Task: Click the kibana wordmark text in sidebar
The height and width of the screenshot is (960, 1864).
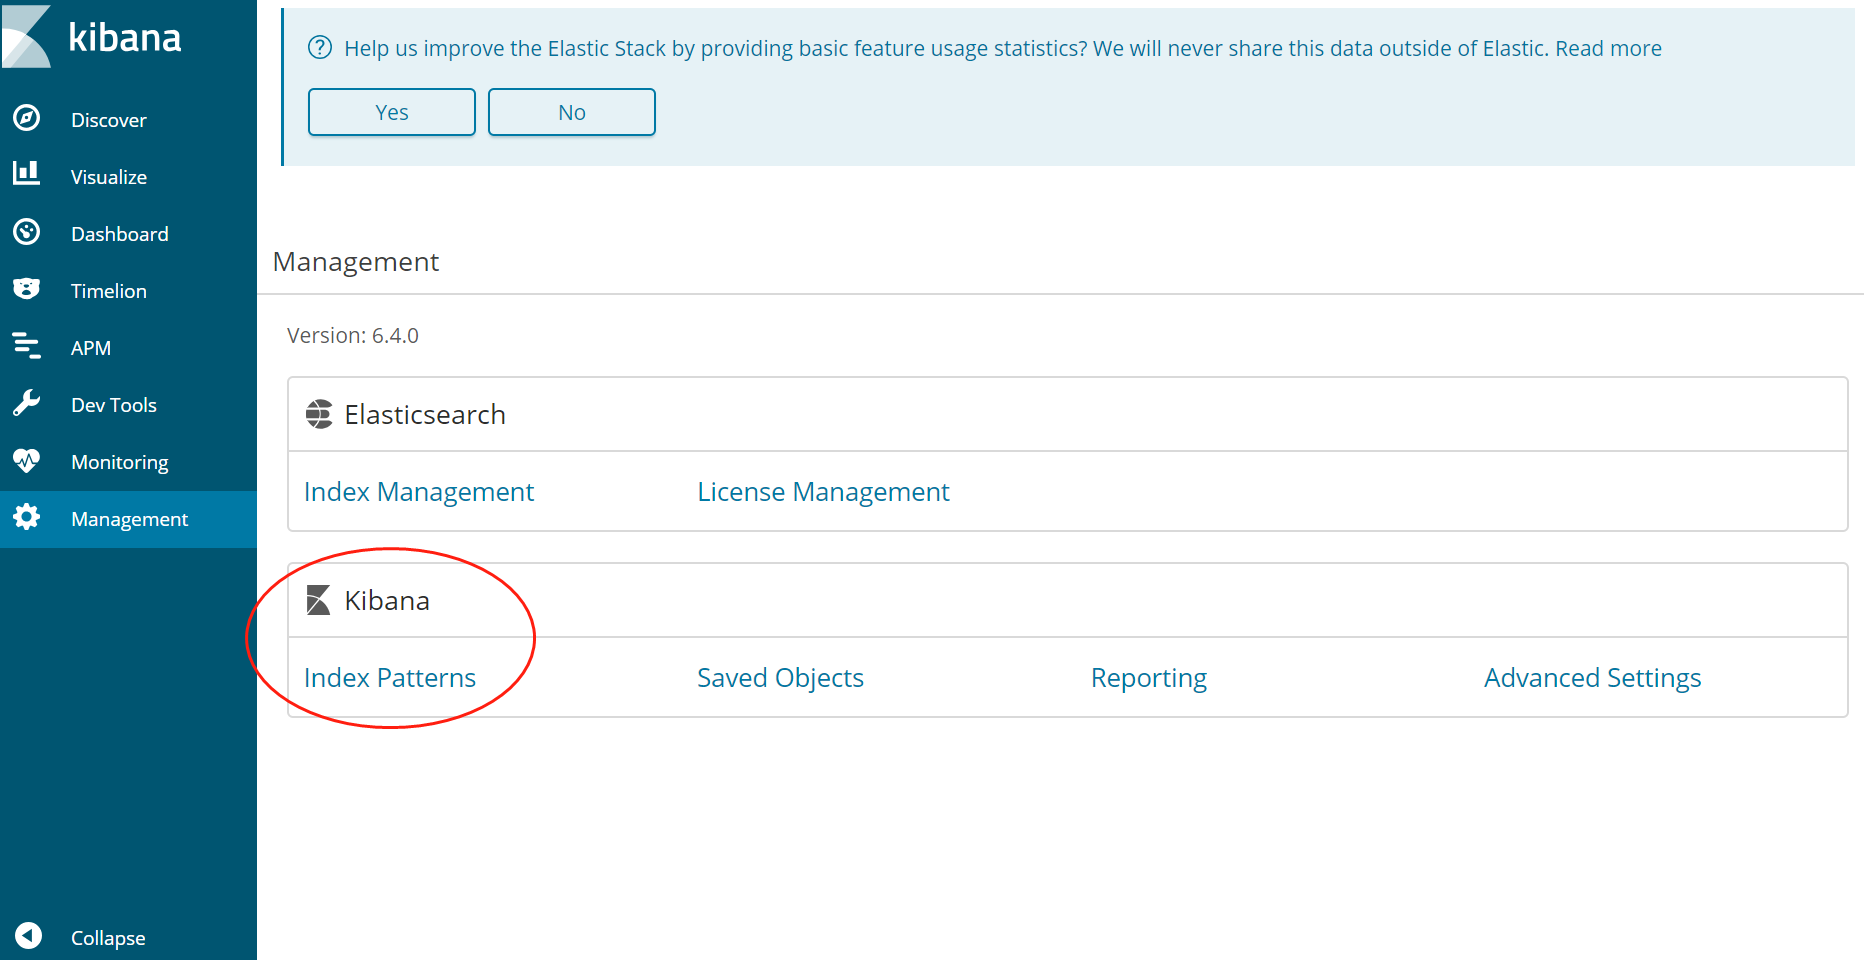Action: click(124, 38)
